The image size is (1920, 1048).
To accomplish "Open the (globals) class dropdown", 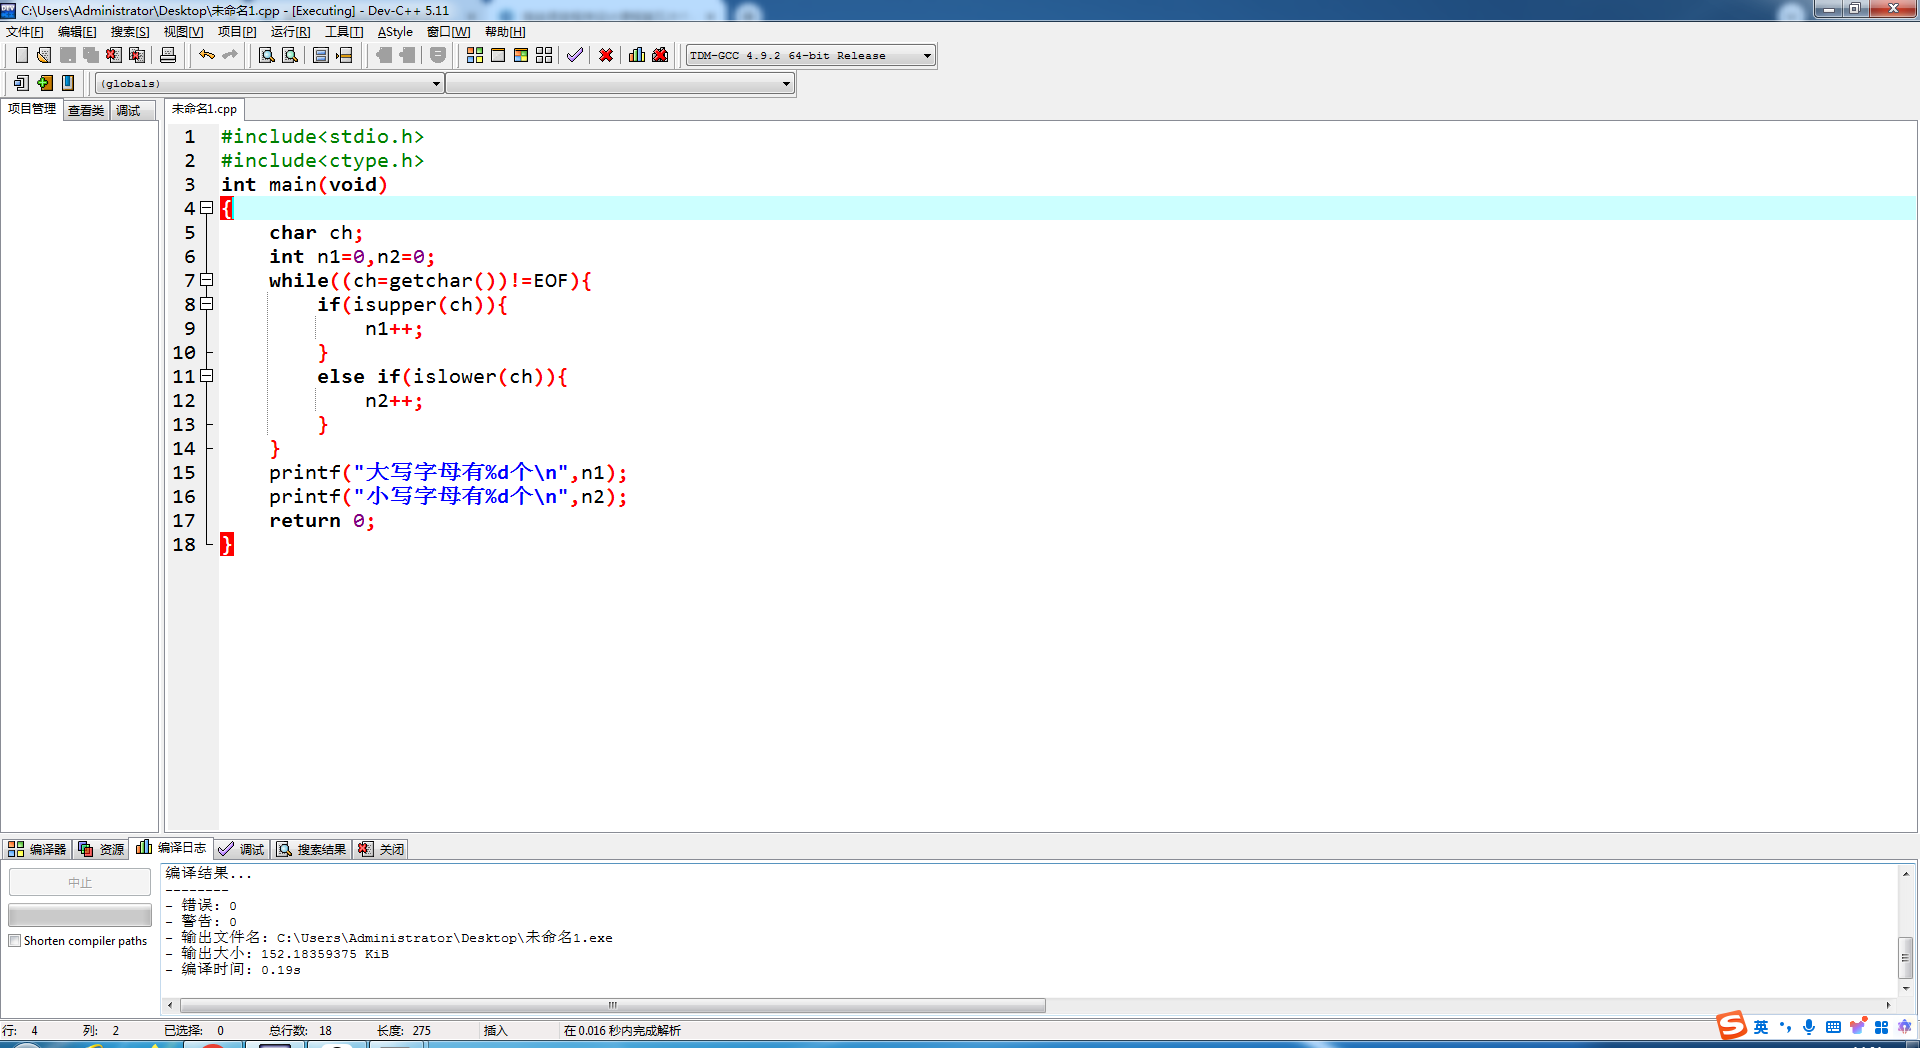I will click(269, 84).
